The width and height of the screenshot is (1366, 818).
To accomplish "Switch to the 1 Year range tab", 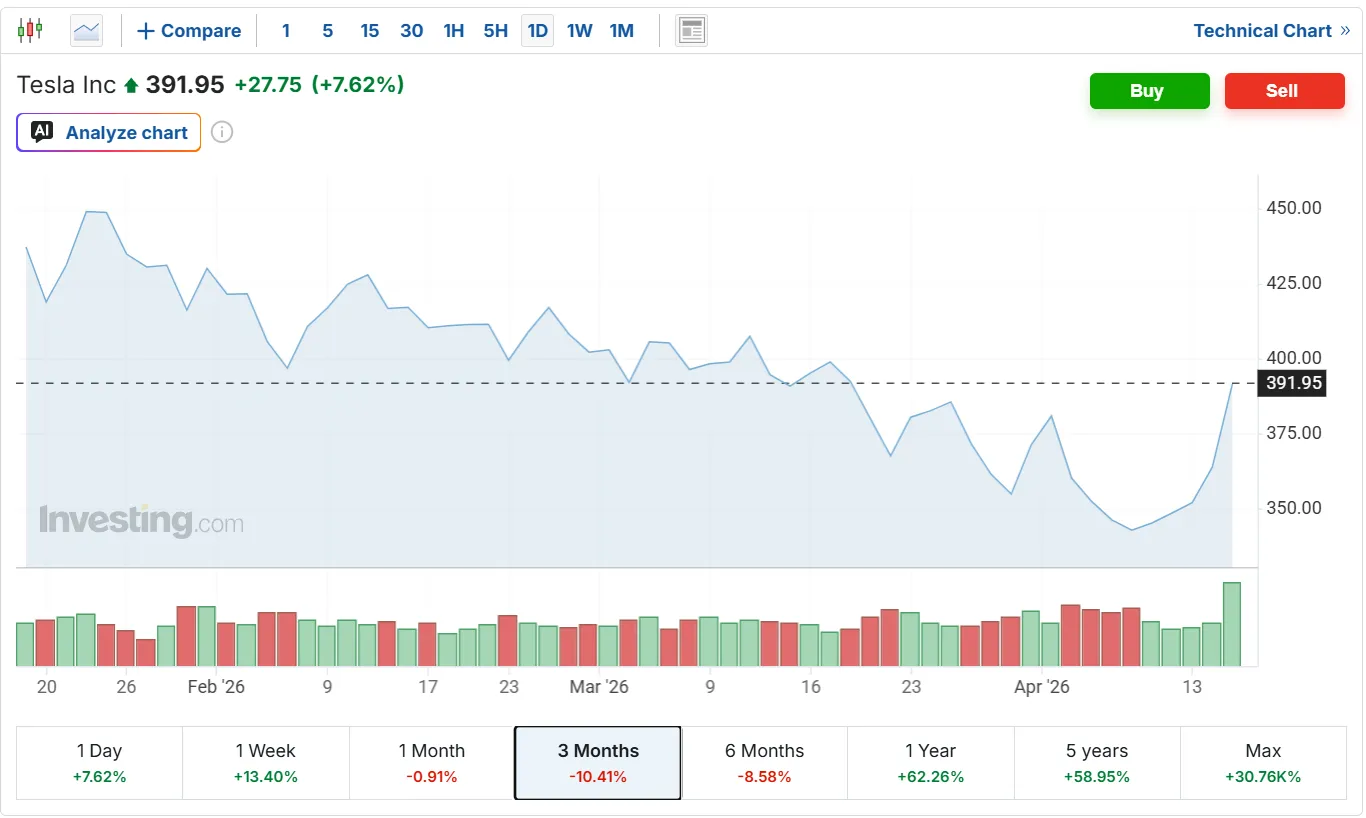I will point(931,762).
